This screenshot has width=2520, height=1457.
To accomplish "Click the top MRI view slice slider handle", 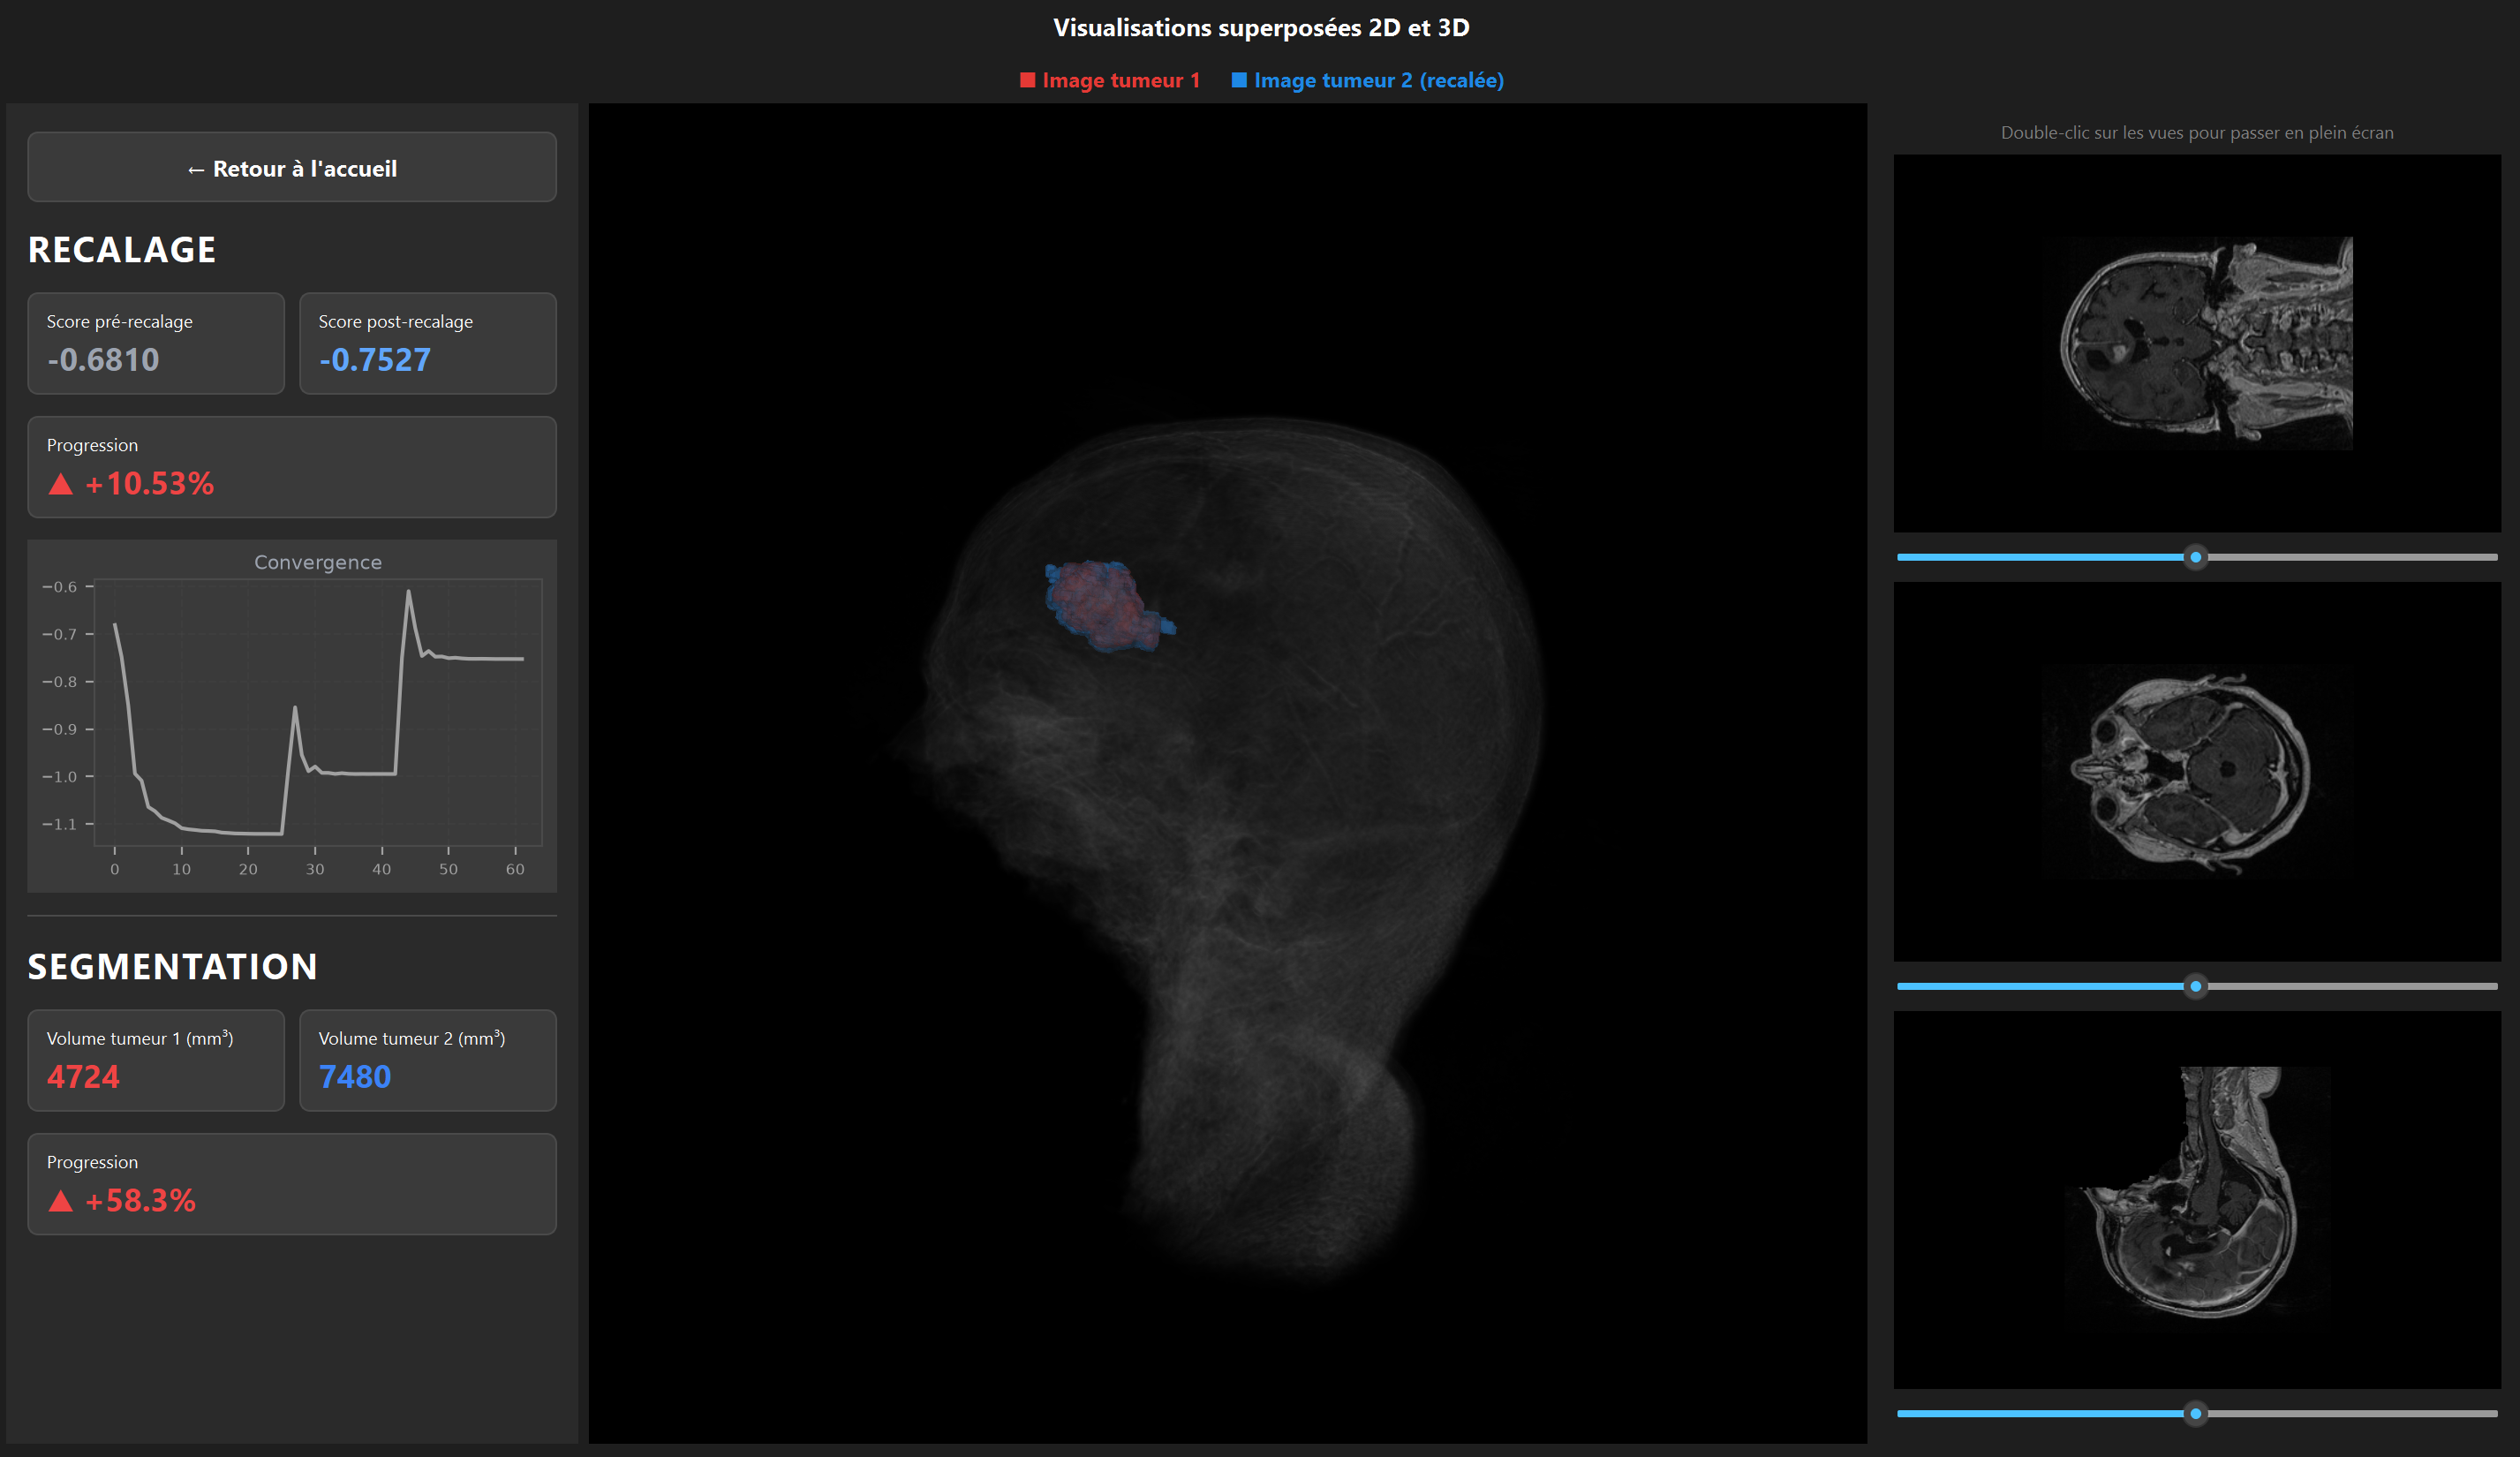I will 2195,557.
